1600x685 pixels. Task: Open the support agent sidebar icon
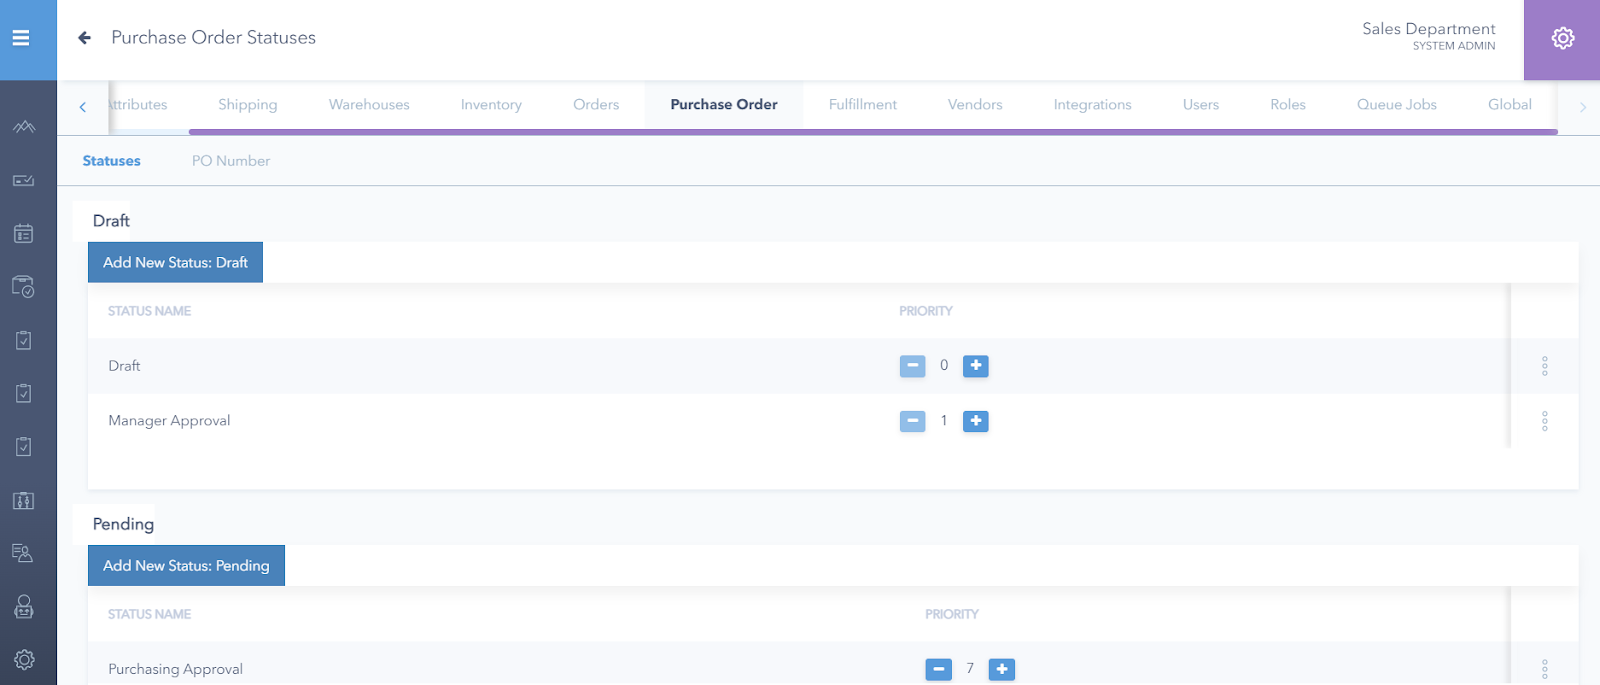(24, 606)
